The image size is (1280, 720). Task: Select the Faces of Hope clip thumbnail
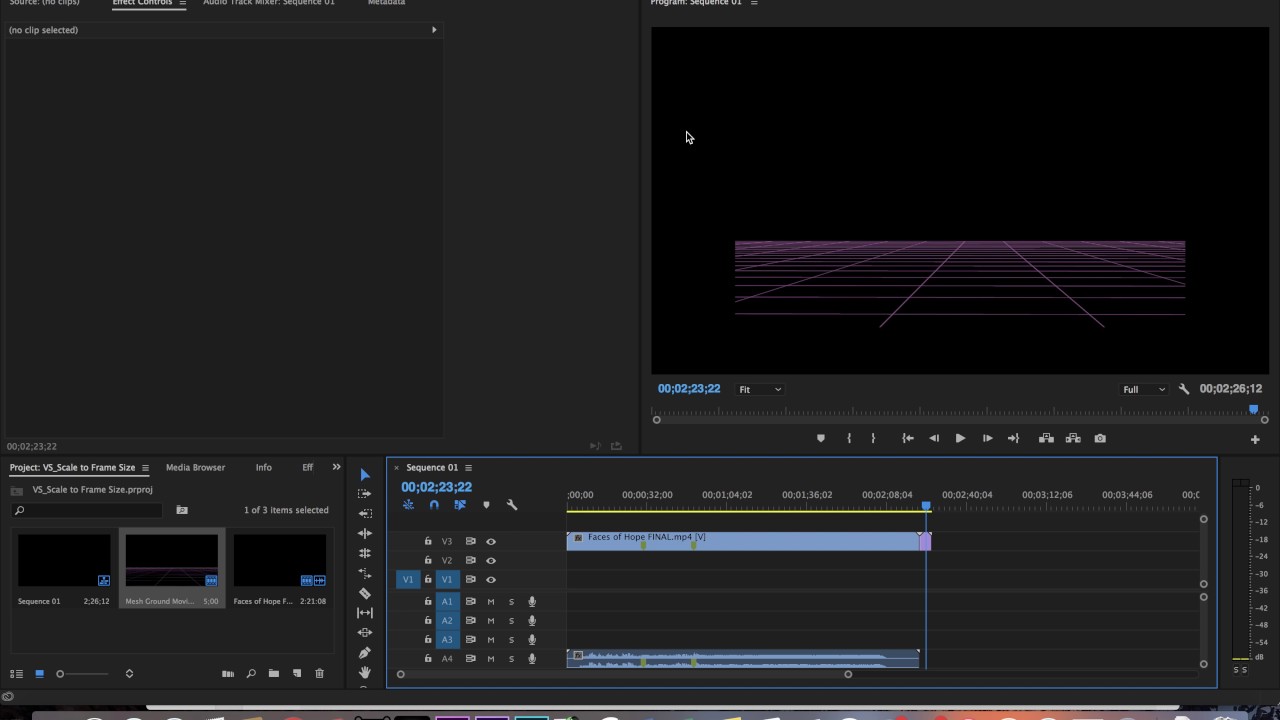tap(280, 560)
